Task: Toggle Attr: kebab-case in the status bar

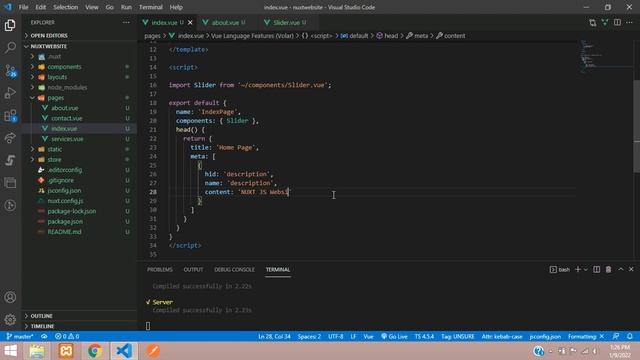Action: tap(502, 336)
